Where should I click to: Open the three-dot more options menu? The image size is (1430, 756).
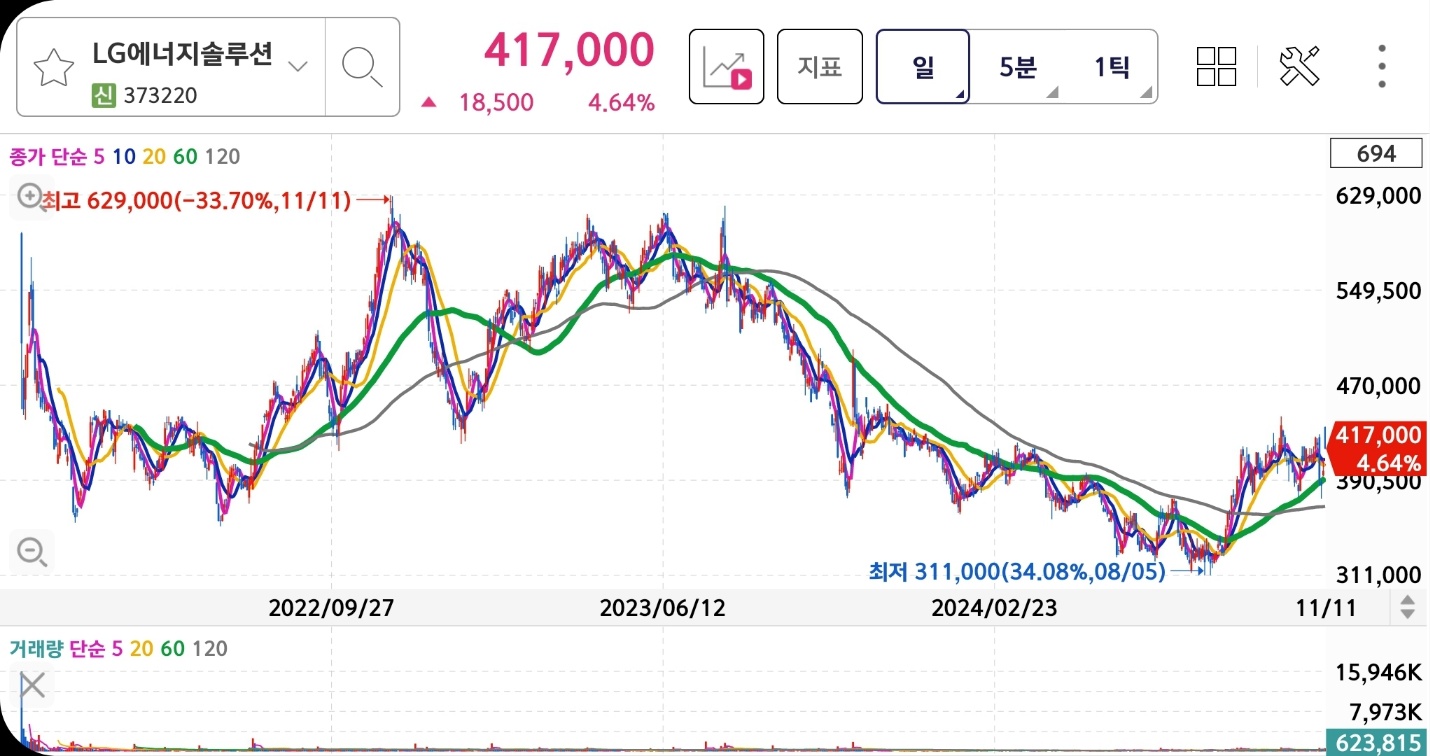tap(1382, 66)
